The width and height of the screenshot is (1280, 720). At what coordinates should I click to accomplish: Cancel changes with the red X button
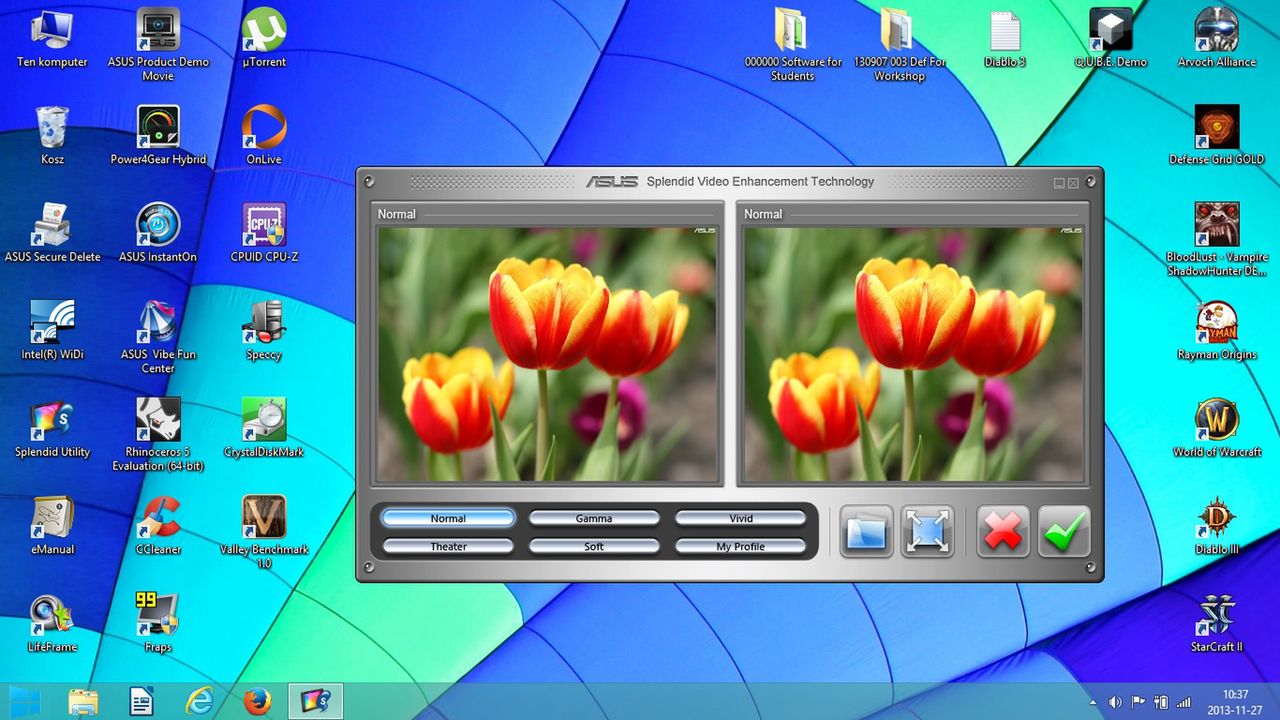point(1002,531)
